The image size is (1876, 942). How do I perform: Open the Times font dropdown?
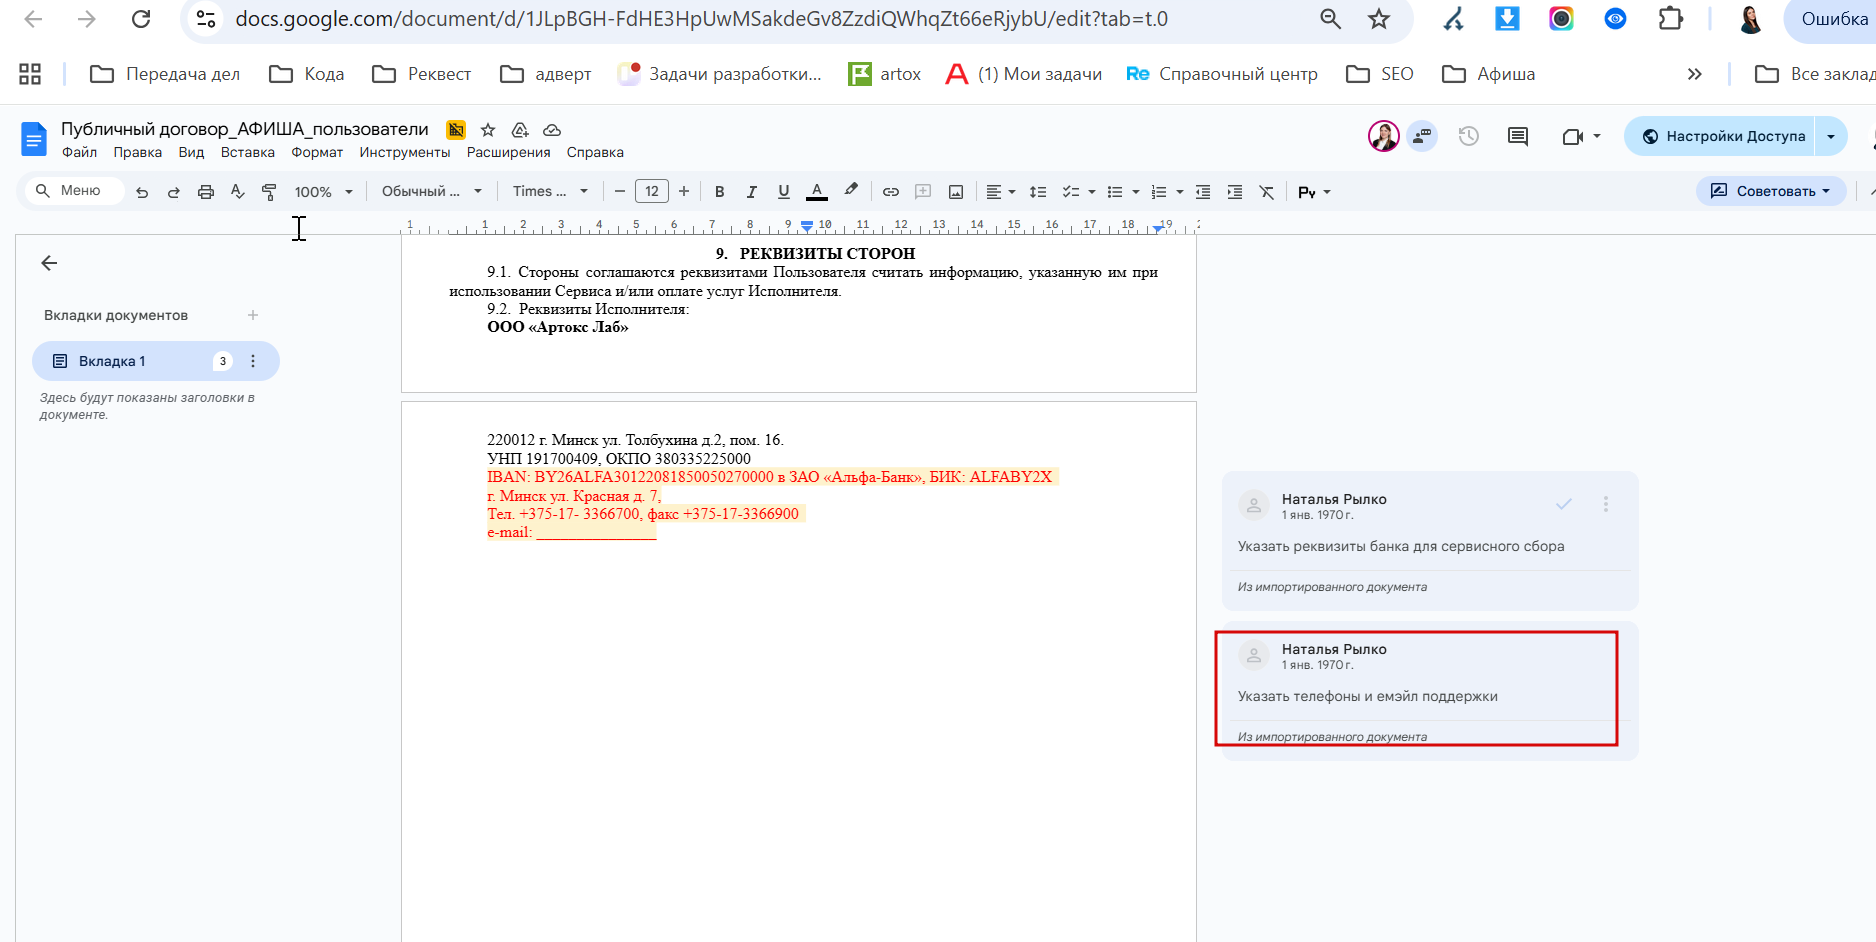coord(550,192)
